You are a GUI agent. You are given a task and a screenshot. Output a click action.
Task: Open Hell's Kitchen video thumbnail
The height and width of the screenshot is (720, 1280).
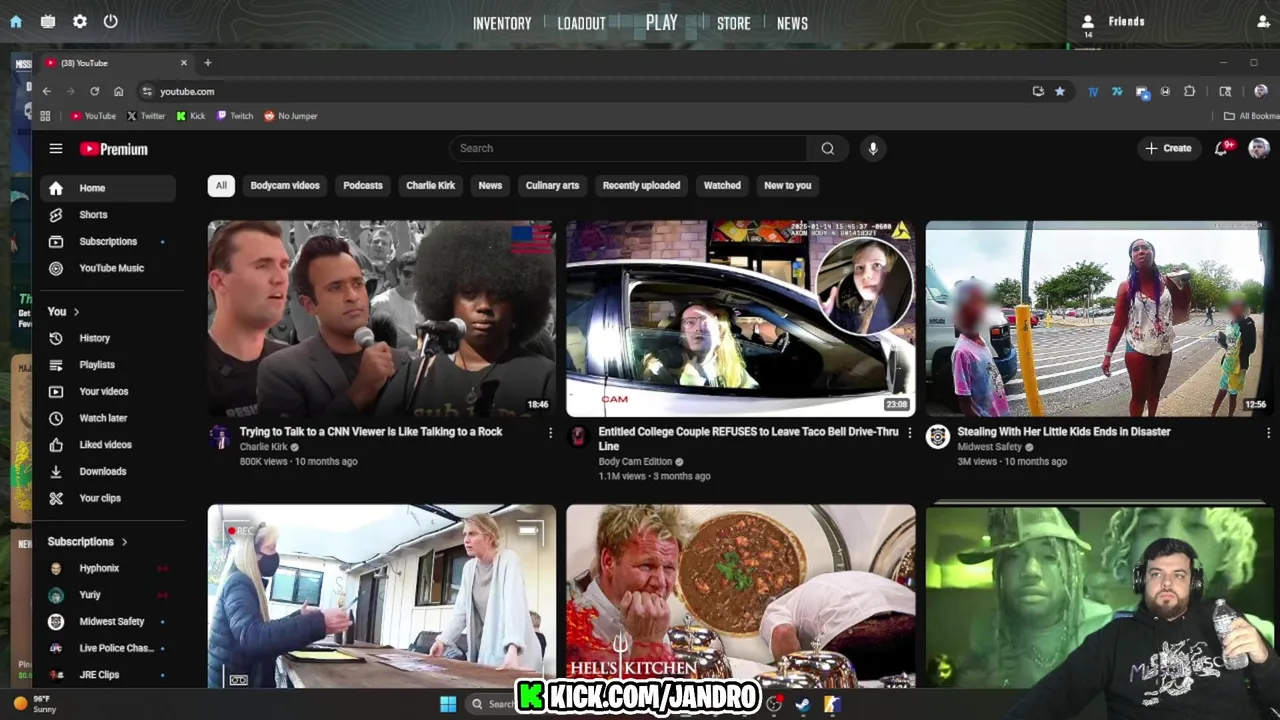740,596
